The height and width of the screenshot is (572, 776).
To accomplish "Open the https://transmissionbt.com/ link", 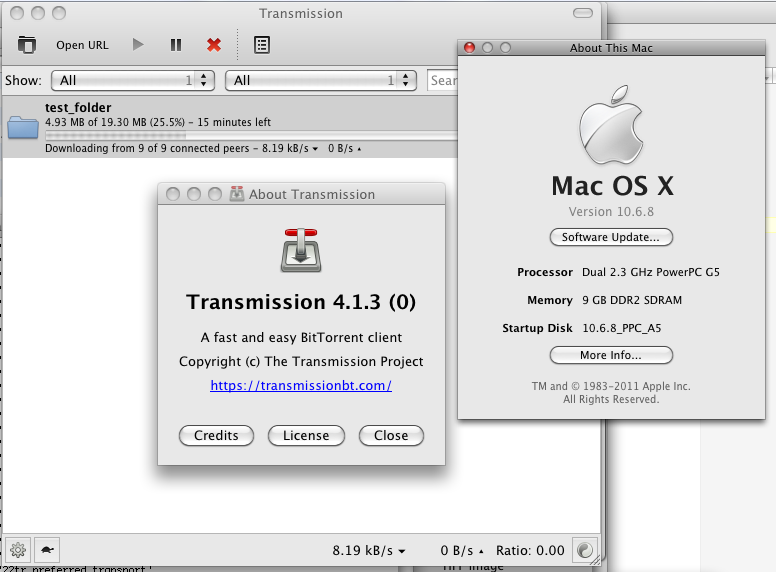I will tap(301, 385).
